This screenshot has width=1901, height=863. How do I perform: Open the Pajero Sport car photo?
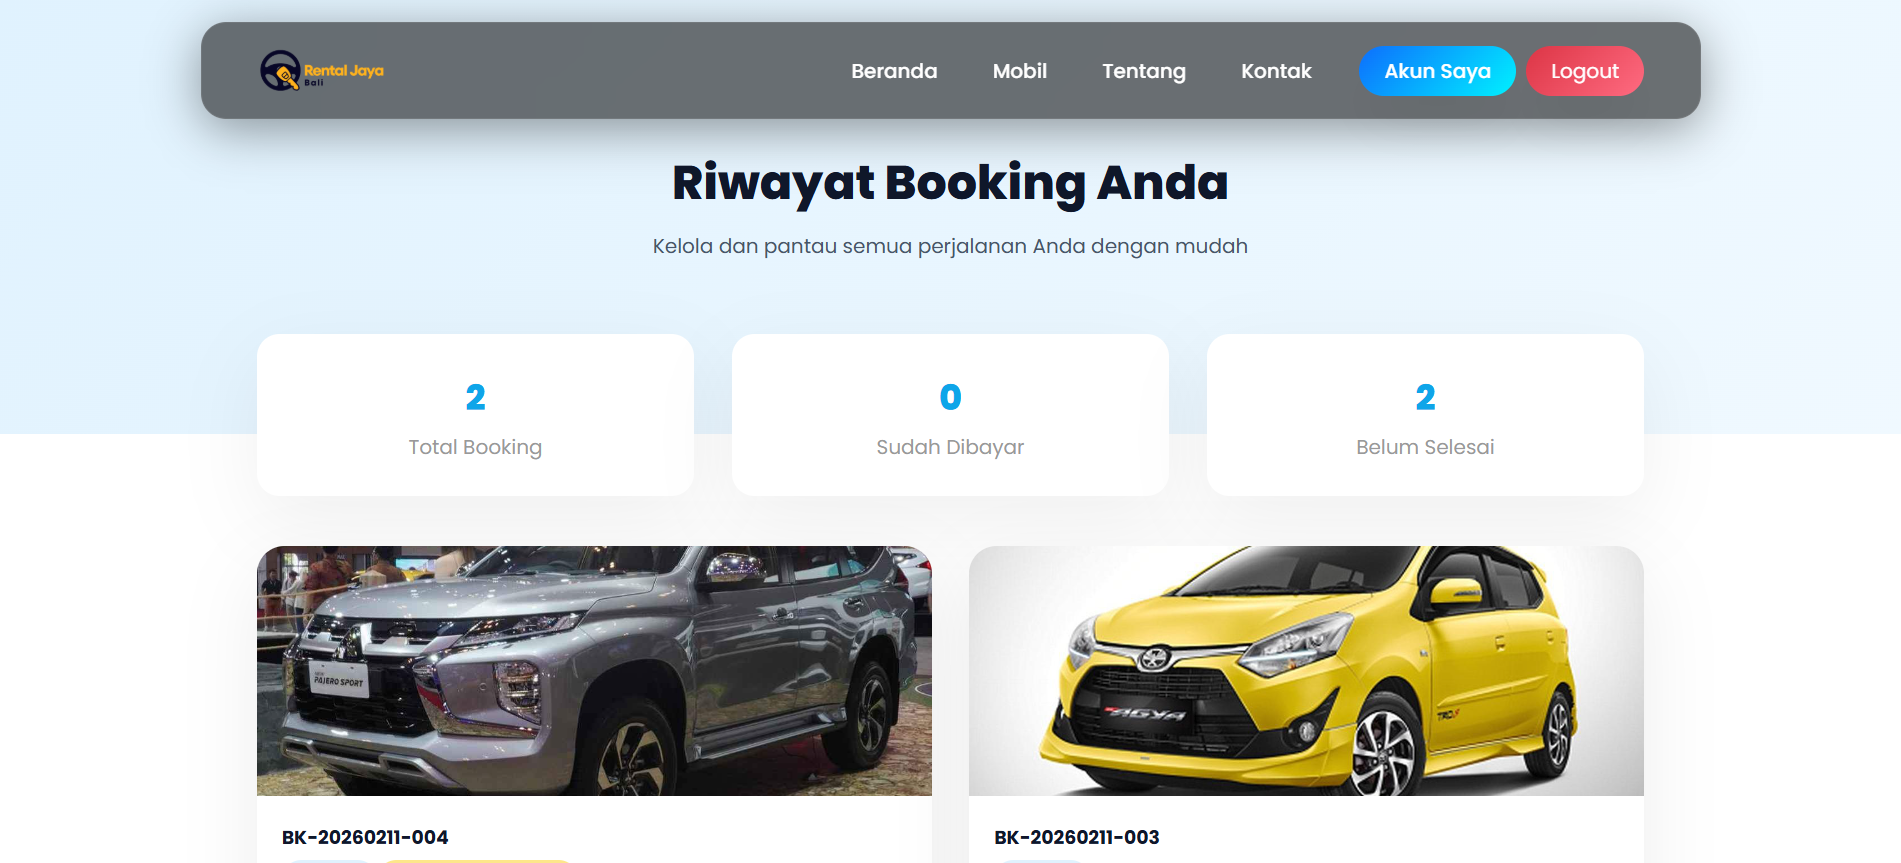[594, 671]
